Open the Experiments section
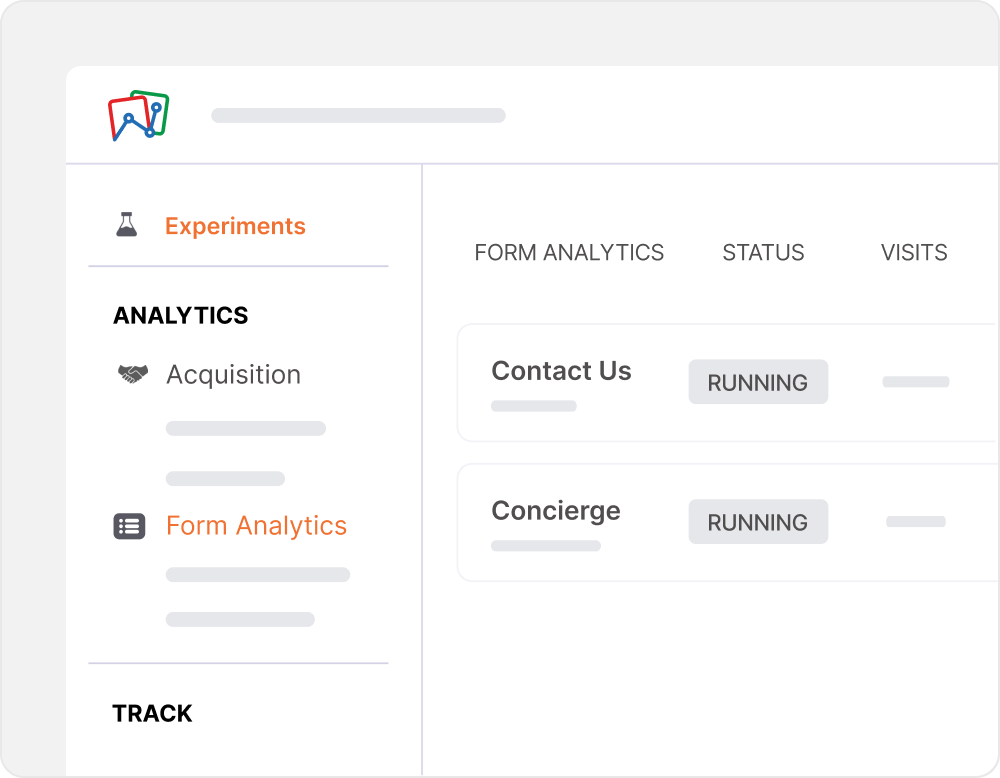Viewport: 1000px width, 778px height. 235,226
